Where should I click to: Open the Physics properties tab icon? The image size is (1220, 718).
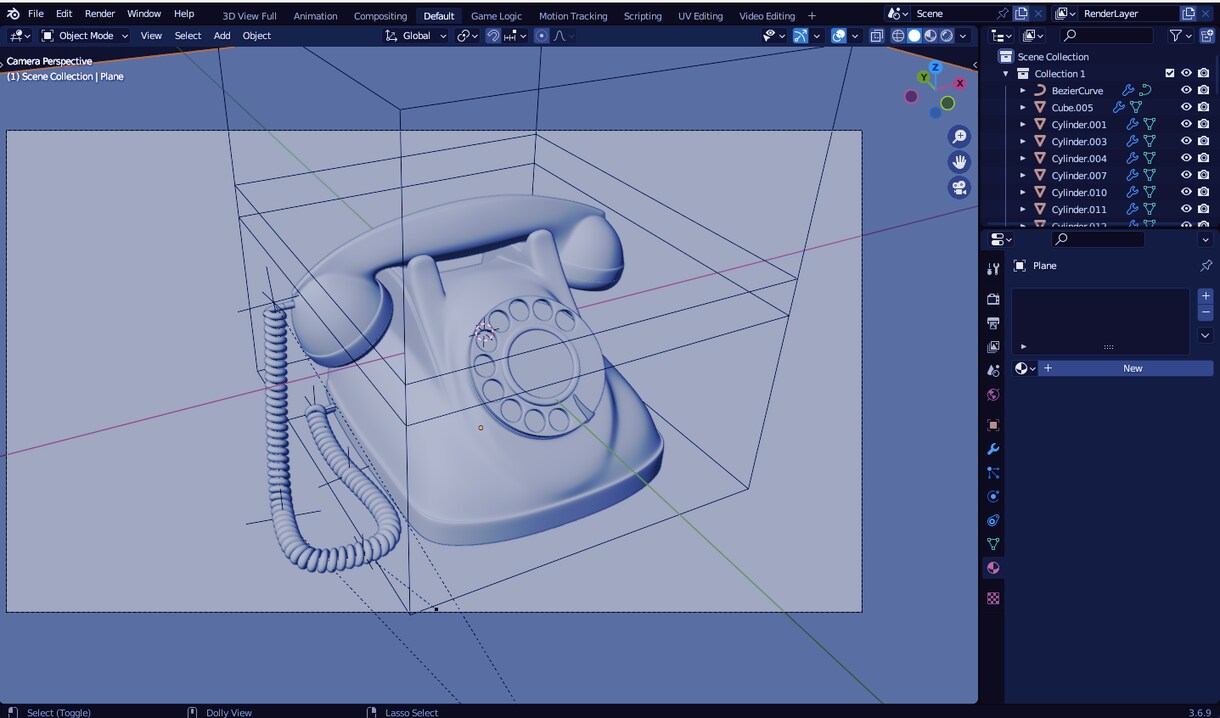993,497
